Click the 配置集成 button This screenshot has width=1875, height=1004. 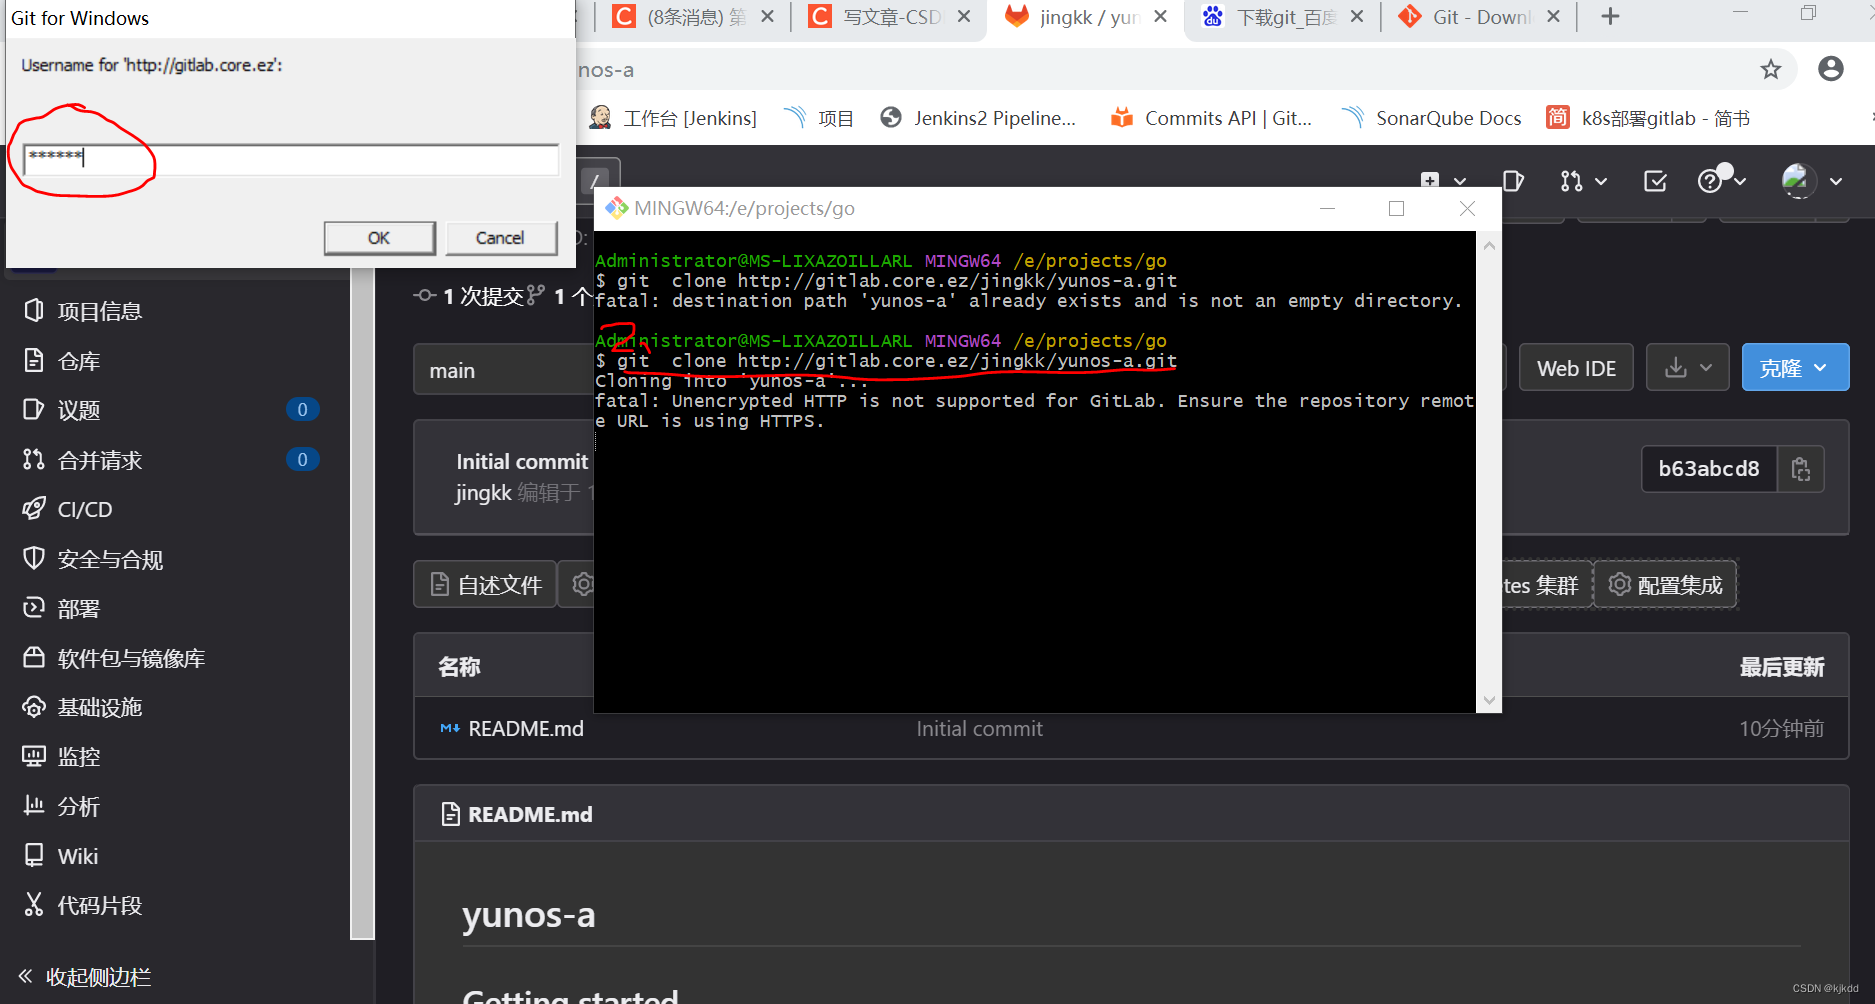coord(1665,585)
